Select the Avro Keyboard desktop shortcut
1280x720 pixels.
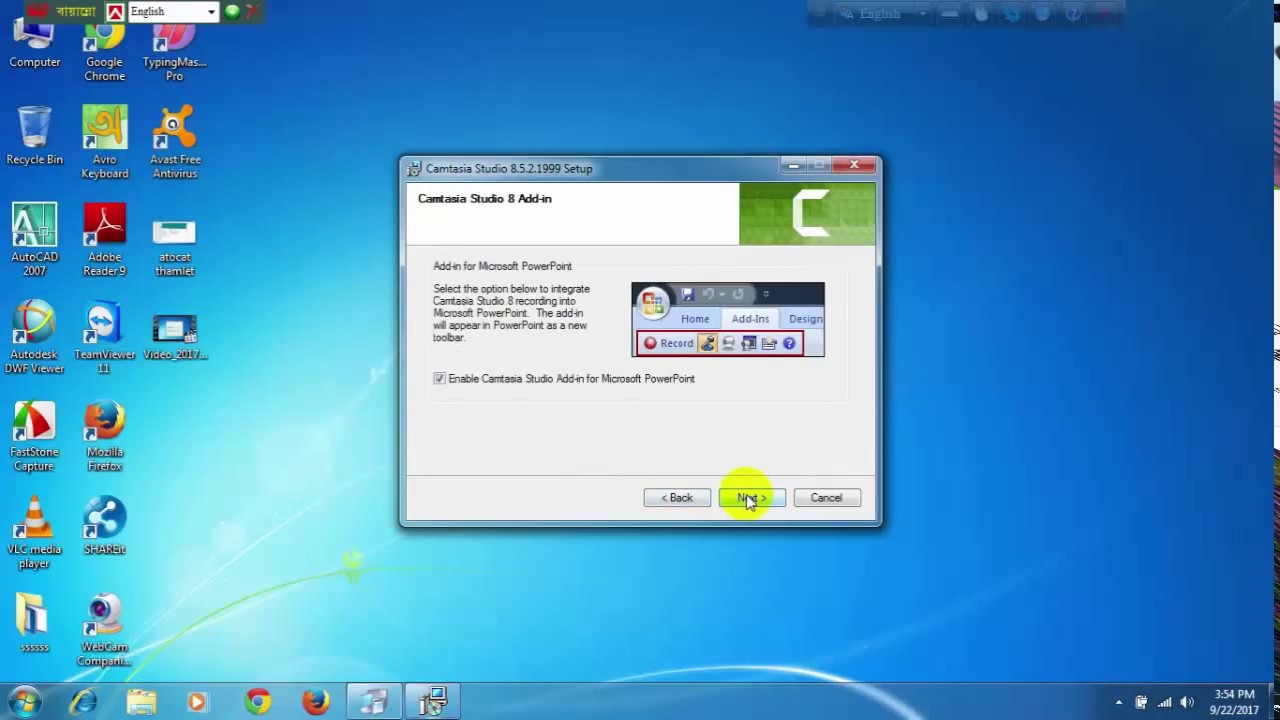(104, 142)
